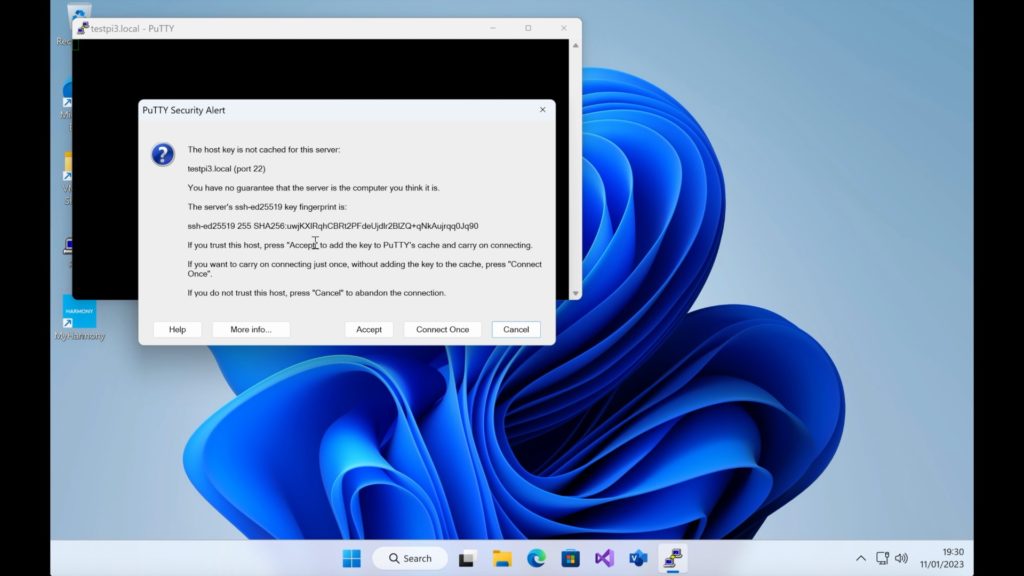The height and width of the screenshot is (576, 1024).
Task: Switch to PuTTY via its taskbar icon
Action: (x=673, y=558)
